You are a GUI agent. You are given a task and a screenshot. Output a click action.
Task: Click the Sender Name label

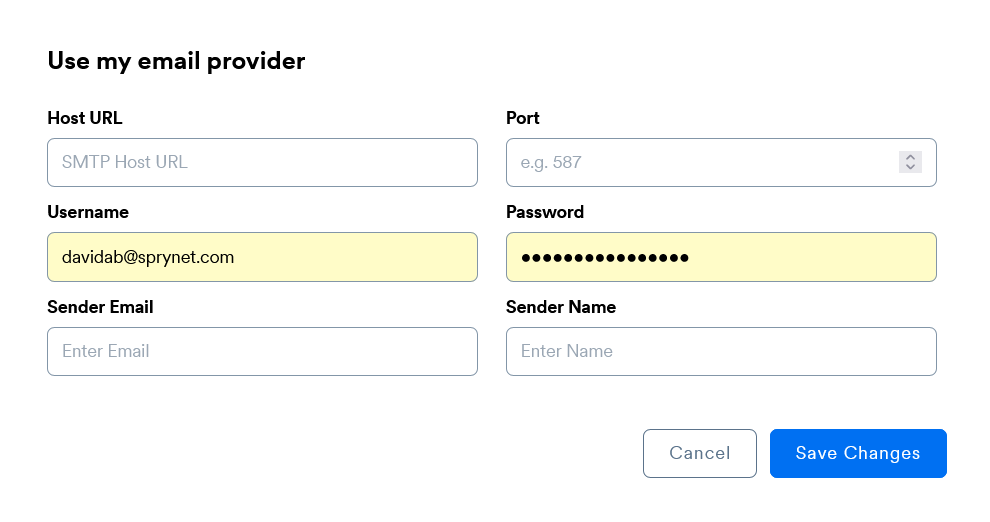point(561,307)
